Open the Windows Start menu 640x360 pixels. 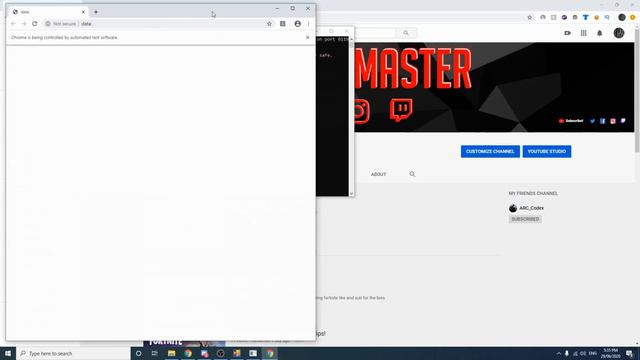tap(8, 353)
